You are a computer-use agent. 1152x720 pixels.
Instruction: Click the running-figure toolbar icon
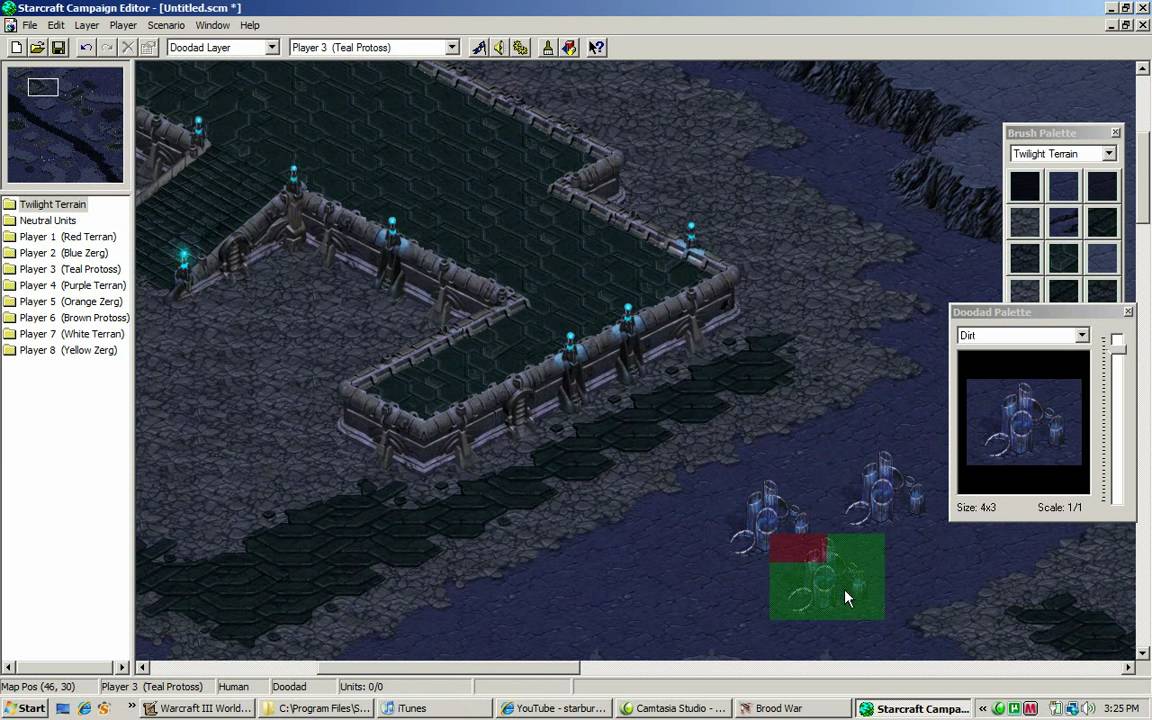pyautogui.click(x=478, y=48)
